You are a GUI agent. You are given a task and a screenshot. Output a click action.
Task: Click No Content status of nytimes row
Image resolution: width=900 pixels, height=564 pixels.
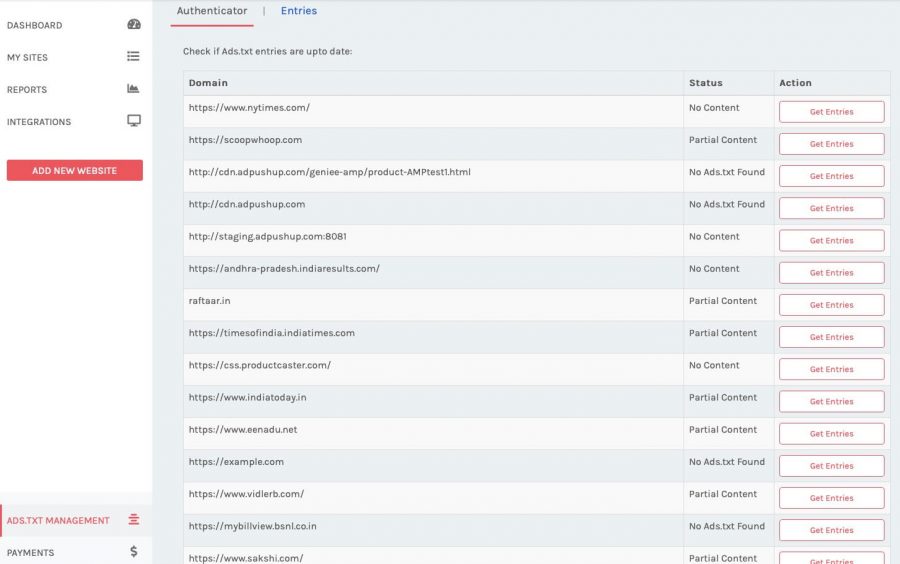pyautogui.click(x=714, y=107)
